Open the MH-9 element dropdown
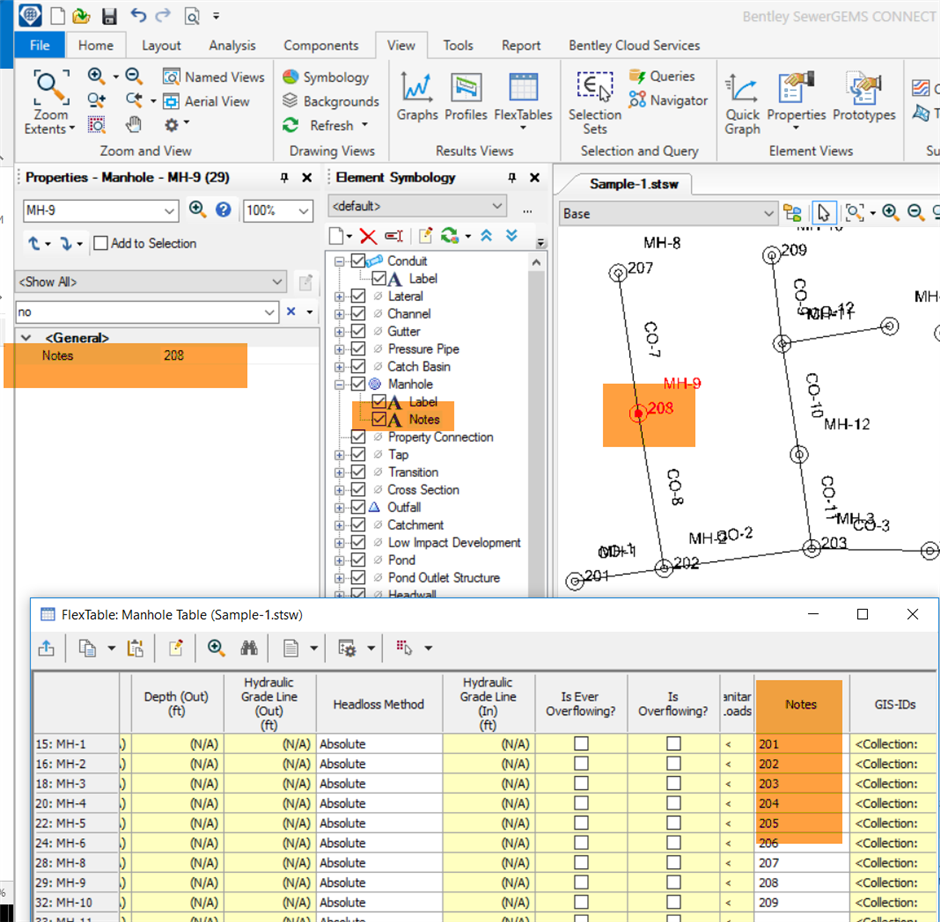 [170, 211]
